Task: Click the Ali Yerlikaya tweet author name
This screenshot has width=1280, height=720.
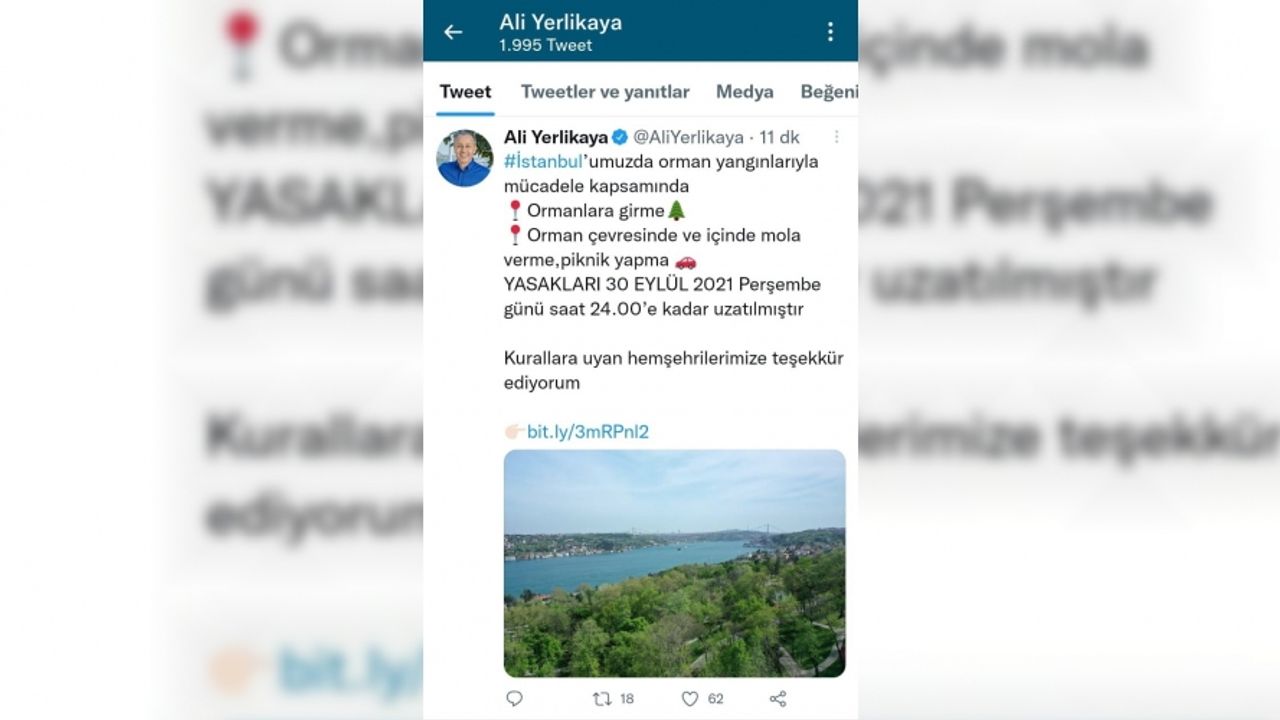Action: click(x=556, y=137)
